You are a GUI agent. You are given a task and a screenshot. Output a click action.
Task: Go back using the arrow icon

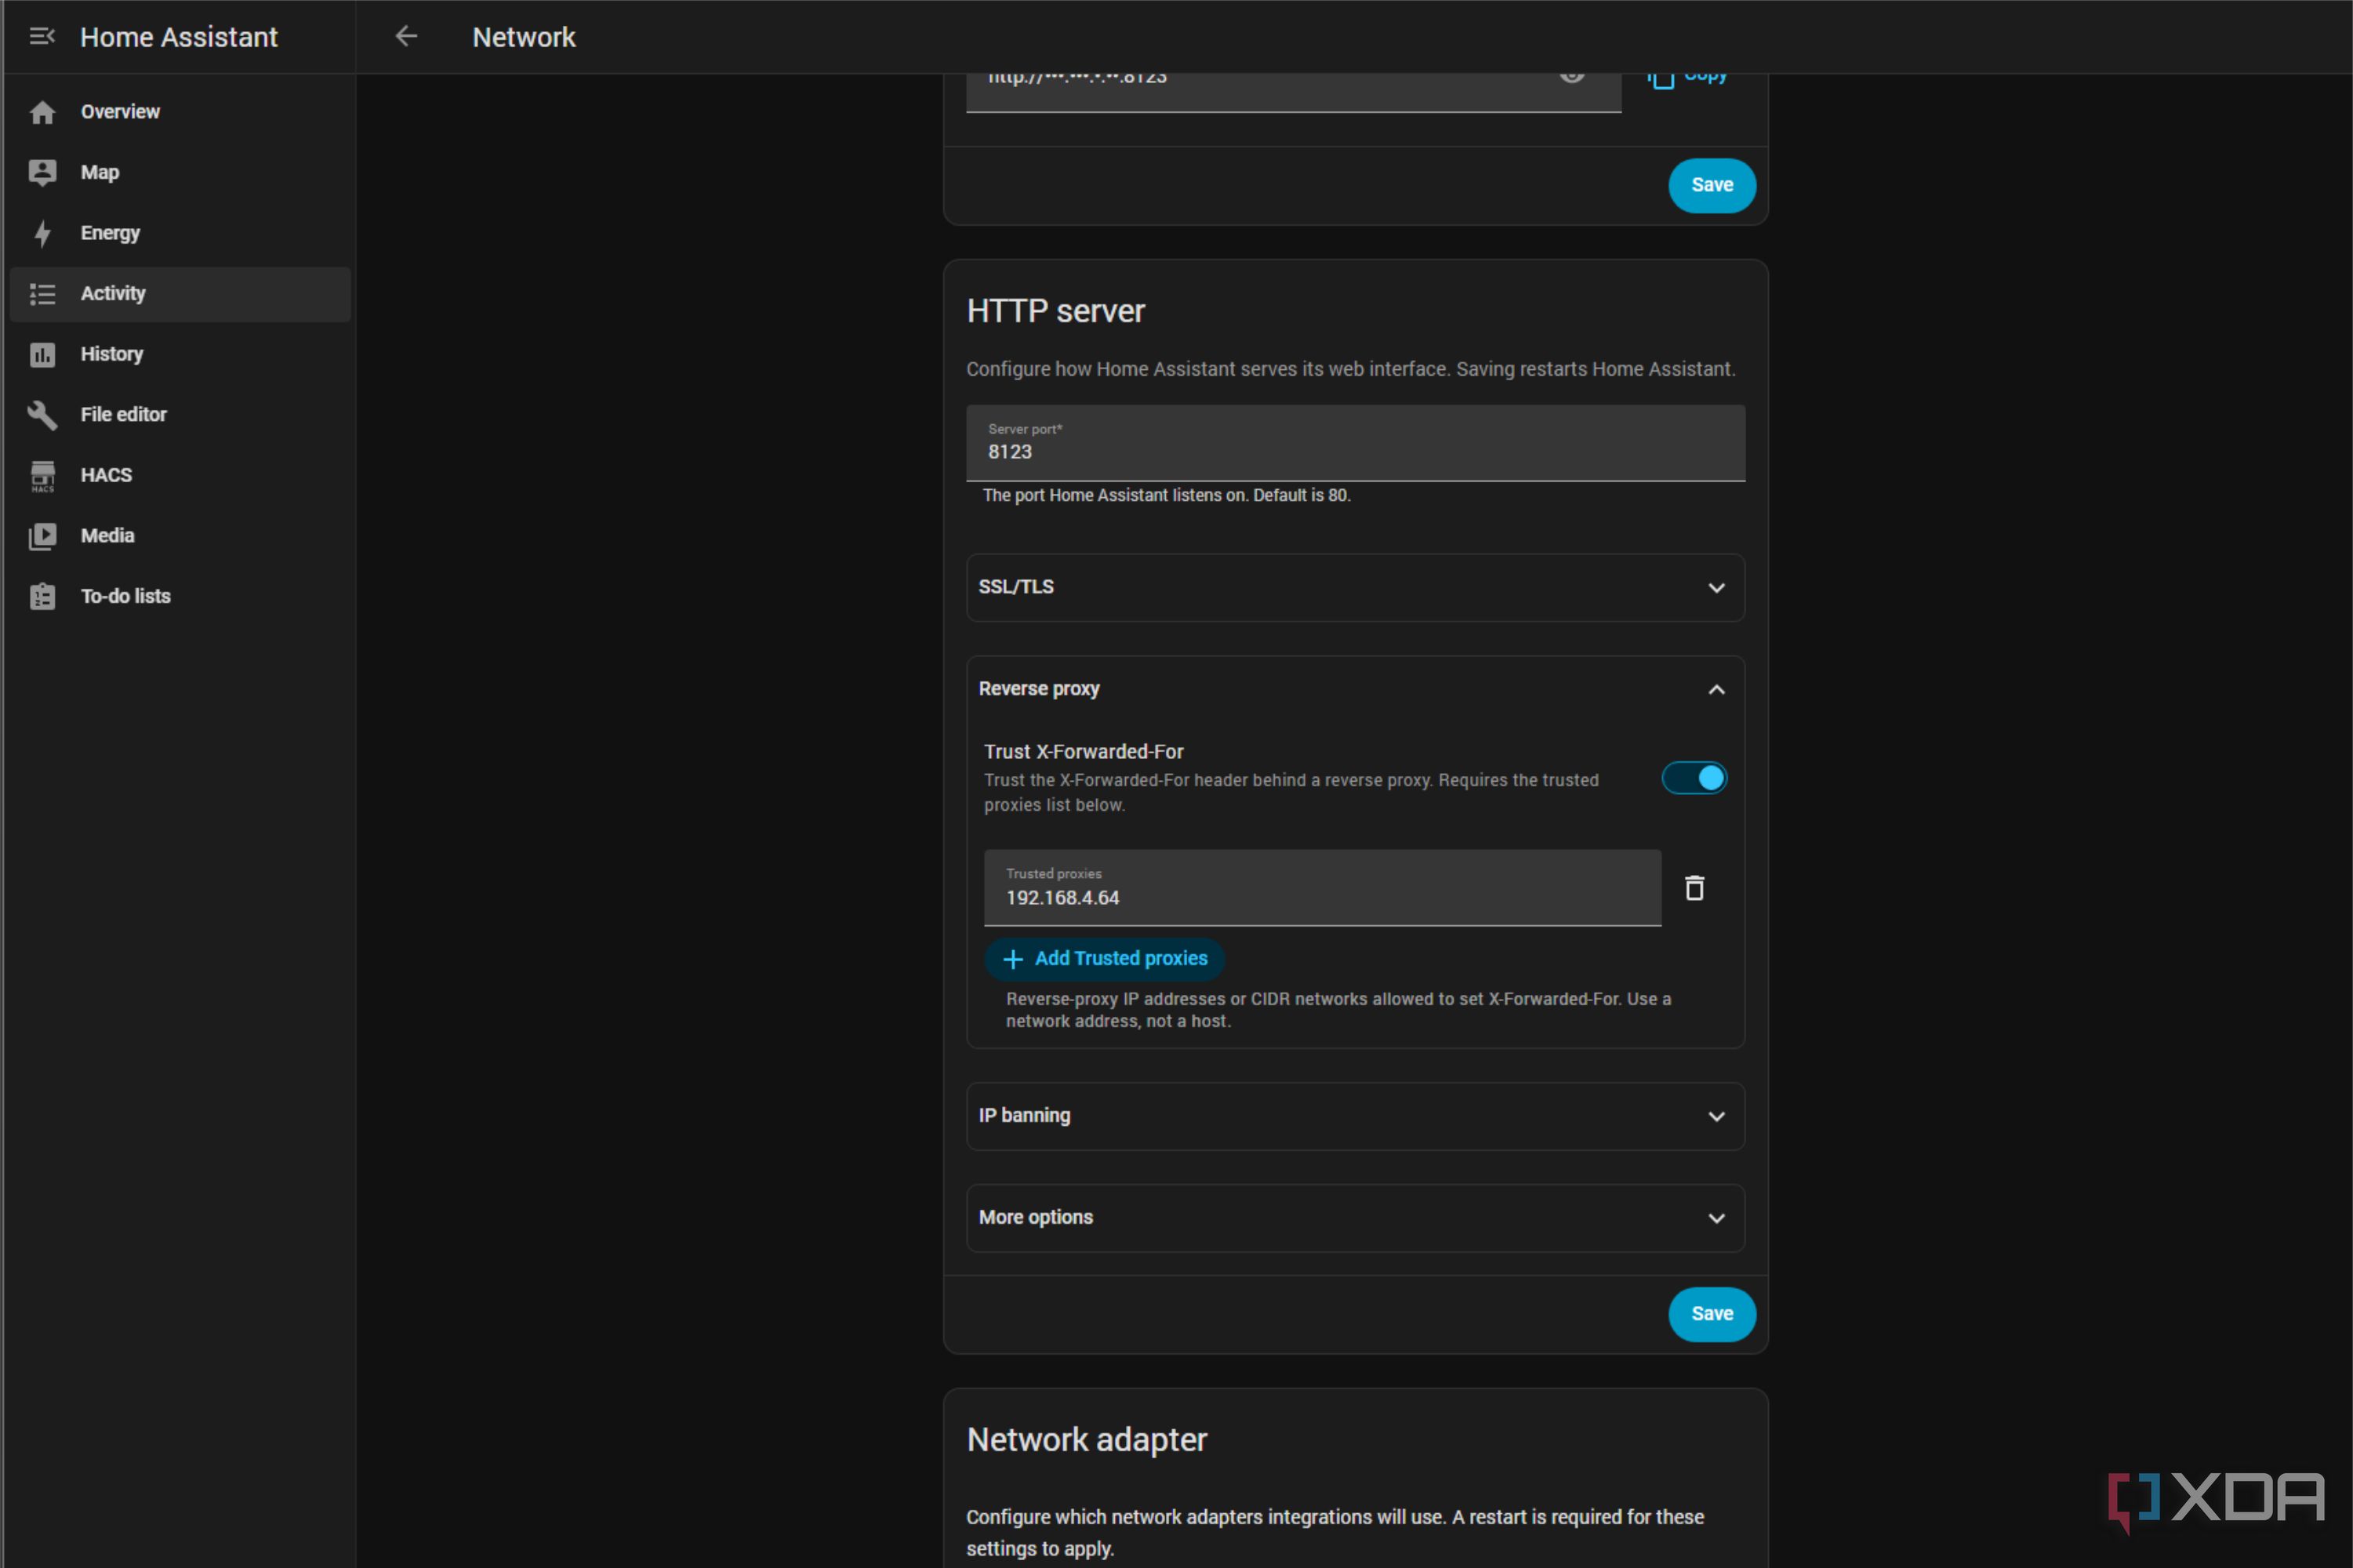pos(406,37)
